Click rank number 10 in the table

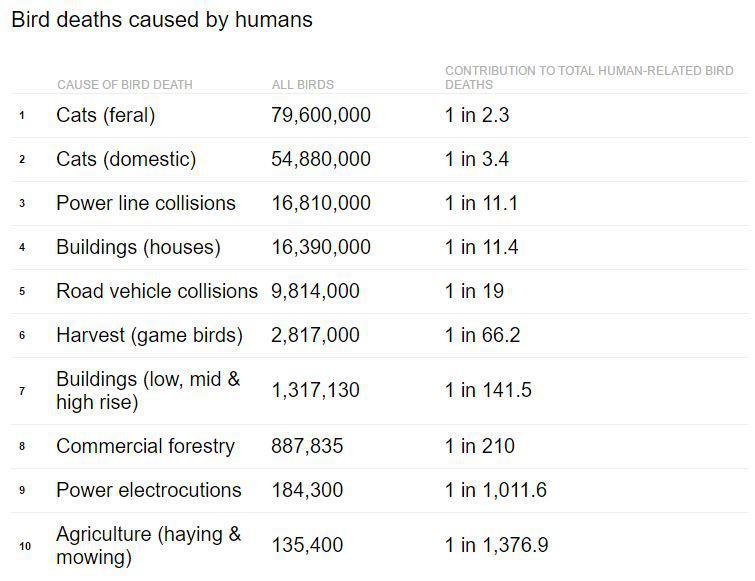coord(25,546)
